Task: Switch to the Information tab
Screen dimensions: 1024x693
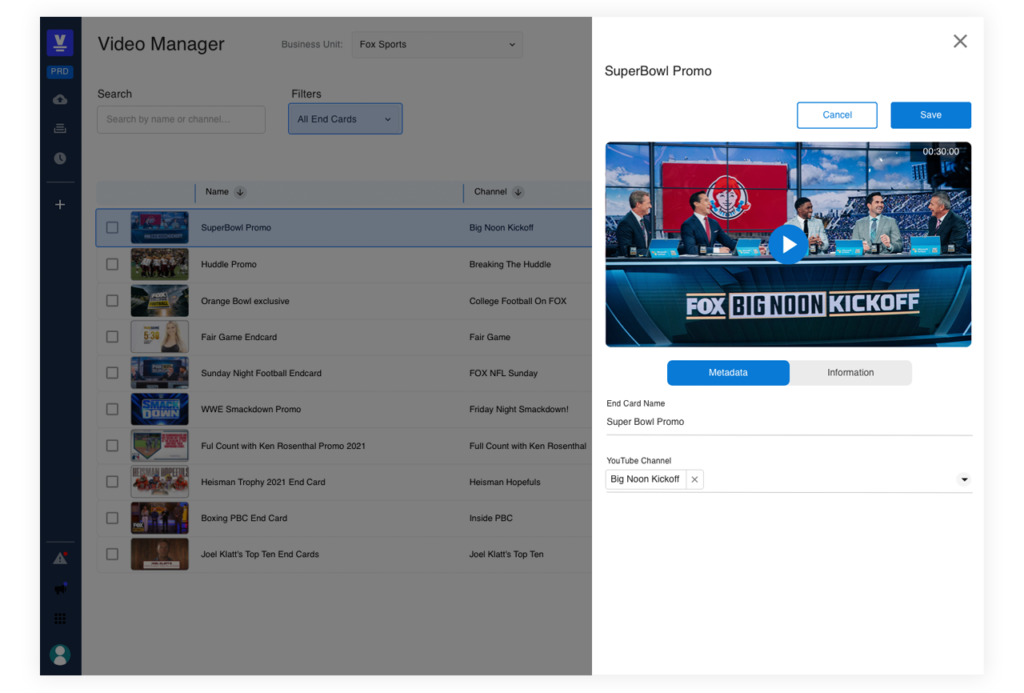Action: pos(850,373)
